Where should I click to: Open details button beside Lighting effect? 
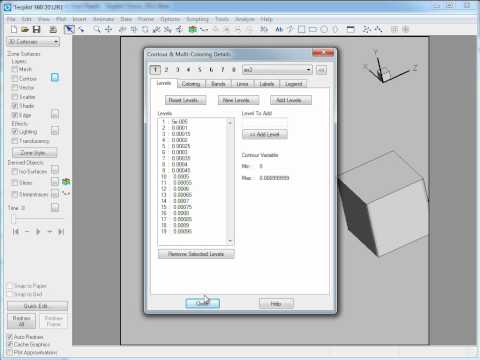click(55, 131)
